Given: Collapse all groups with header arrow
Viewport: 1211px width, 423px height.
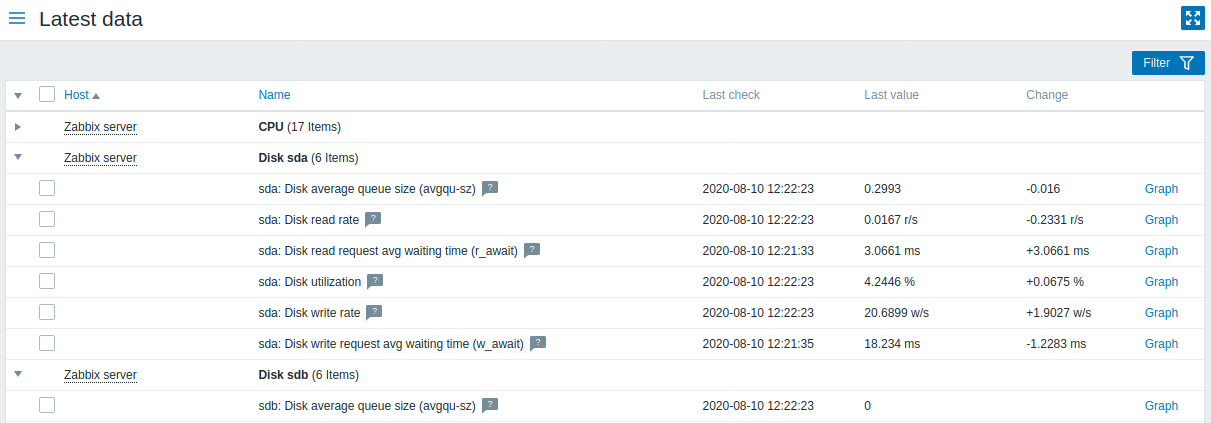Looking at the screenshot, I should (18, 95).
